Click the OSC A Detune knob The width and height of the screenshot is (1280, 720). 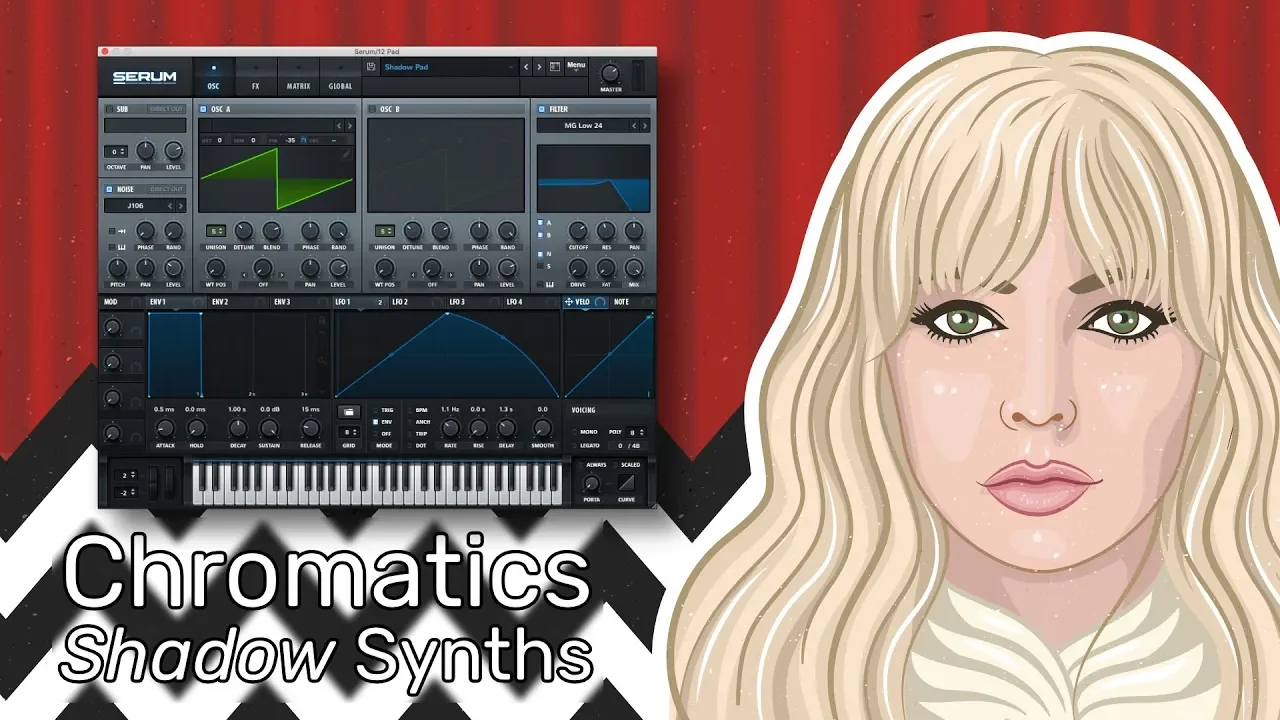[x=243, y=230]
